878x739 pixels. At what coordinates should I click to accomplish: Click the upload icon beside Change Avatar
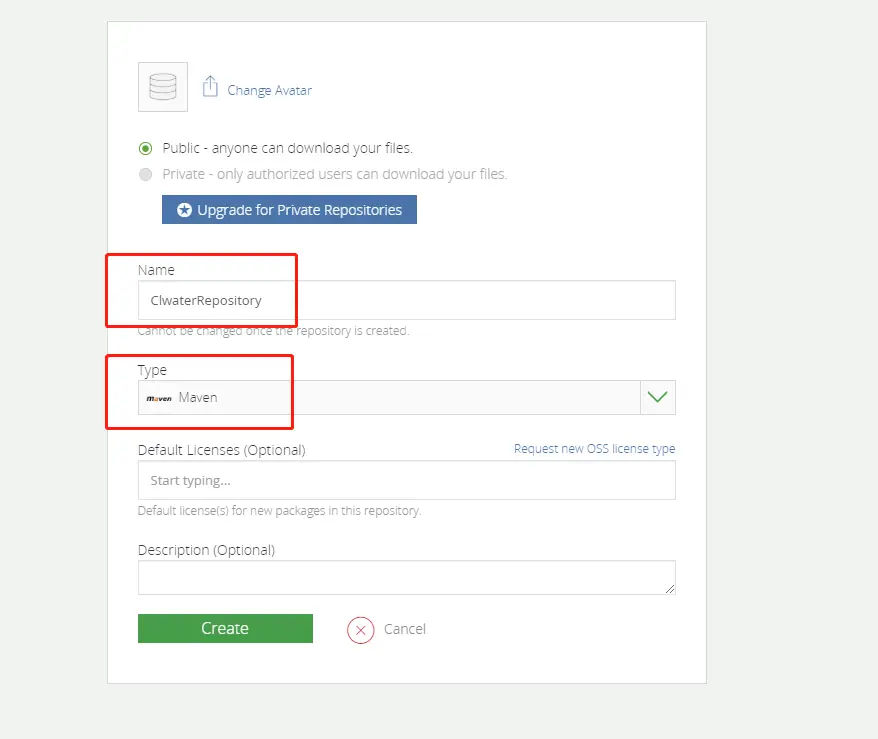210,87
